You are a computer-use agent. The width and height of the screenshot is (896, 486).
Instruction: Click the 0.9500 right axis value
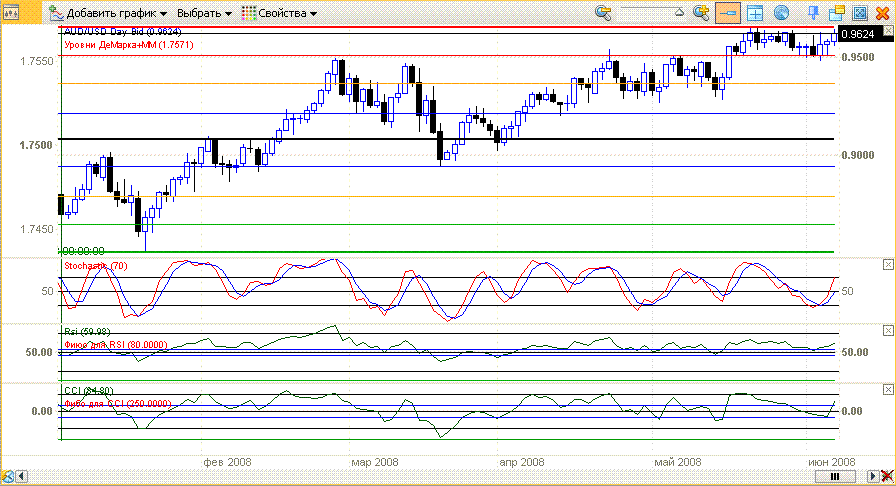click(x=858, y=57)
